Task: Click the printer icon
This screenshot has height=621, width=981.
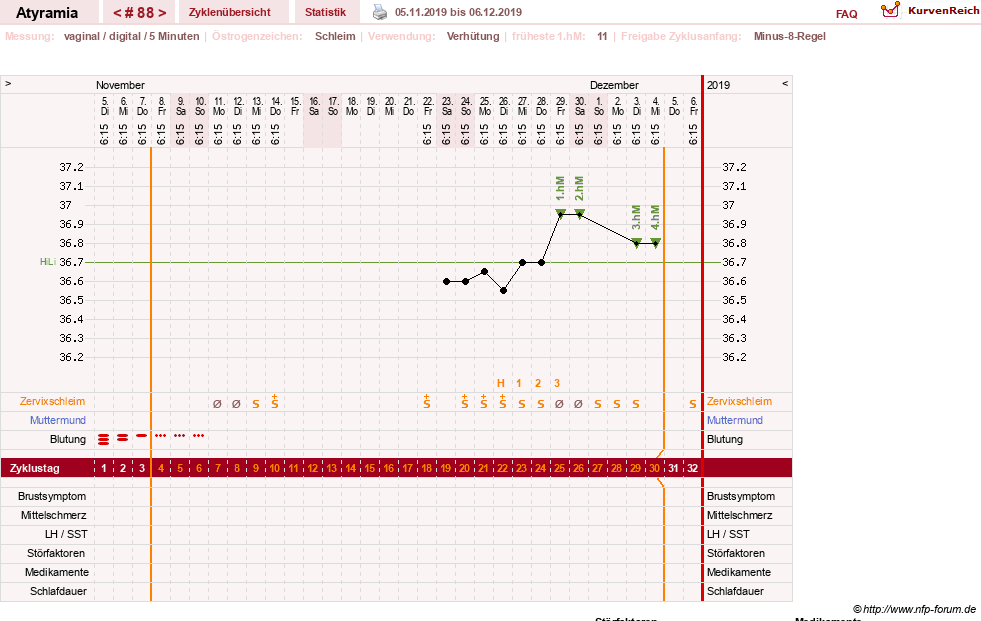Action: click(x=380, y=12)
